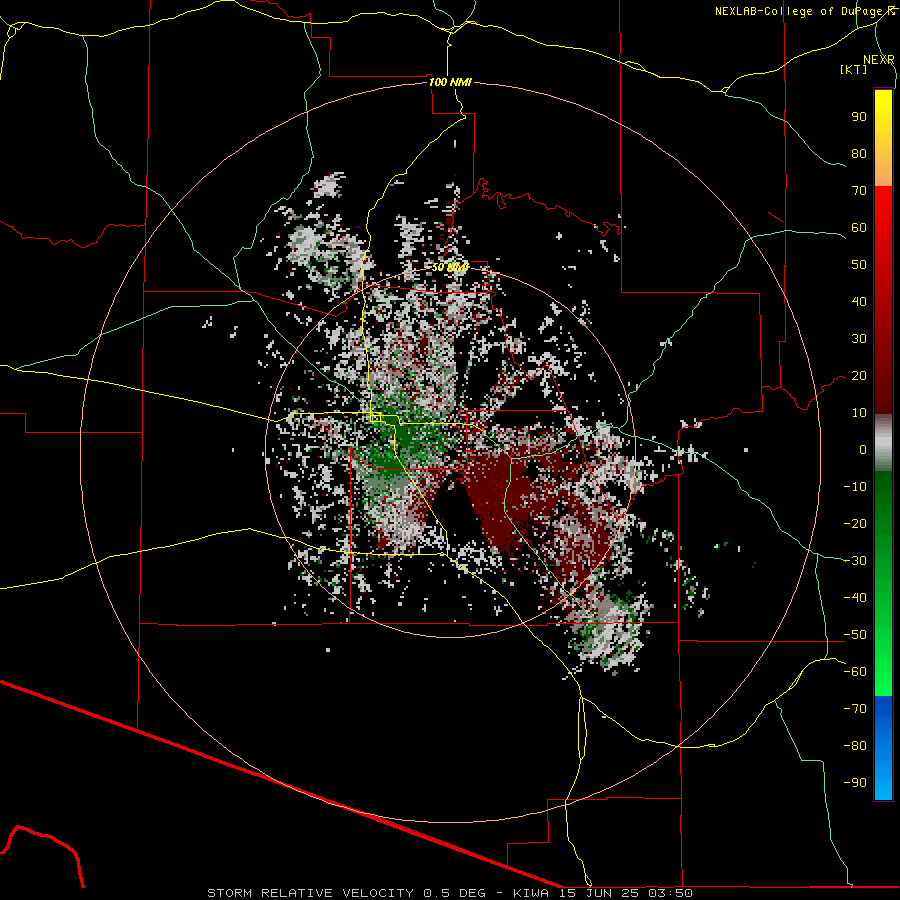Click the KIWA station identifier

click(530, 893)
